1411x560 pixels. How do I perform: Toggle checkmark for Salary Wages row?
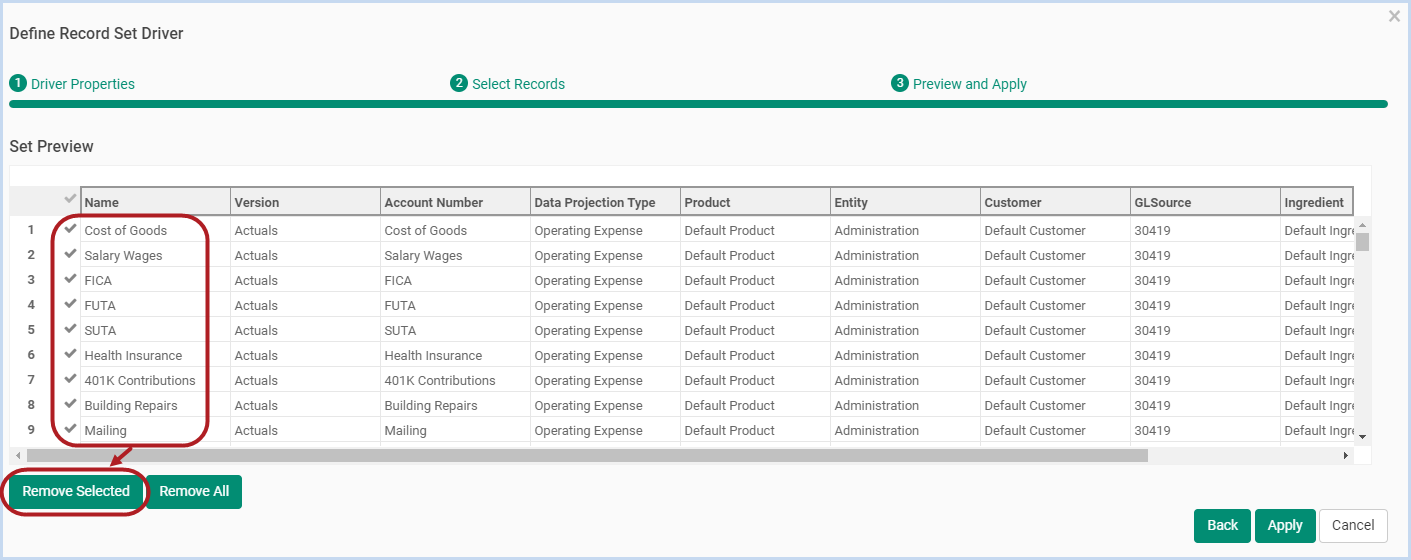70,254
